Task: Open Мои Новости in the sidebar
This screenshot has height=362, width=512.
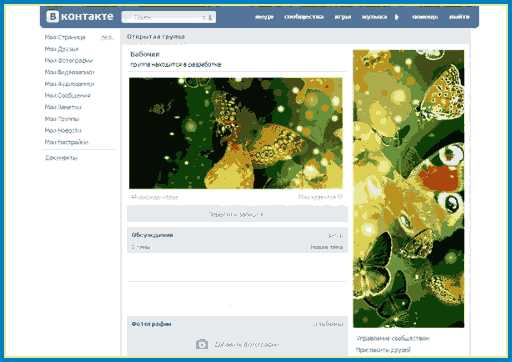Action: [63, 131]
